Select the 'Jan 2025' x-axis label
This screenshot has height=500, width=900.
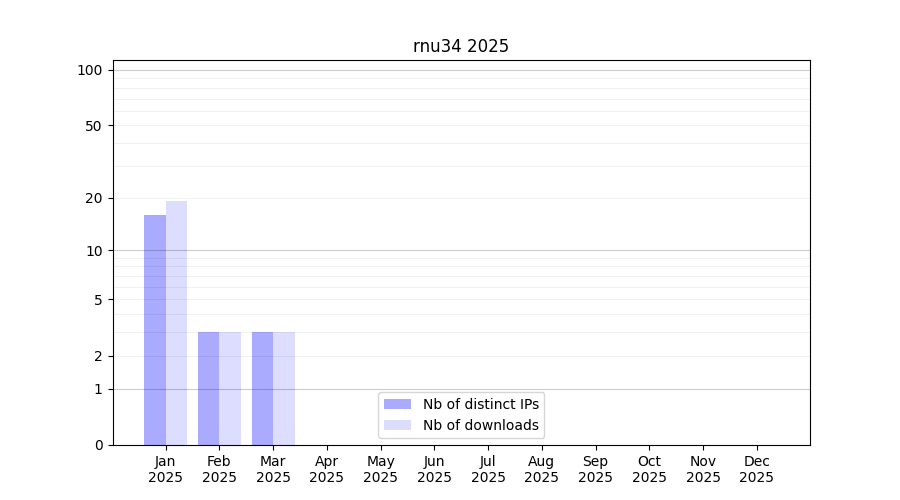[x=165, y=469]
